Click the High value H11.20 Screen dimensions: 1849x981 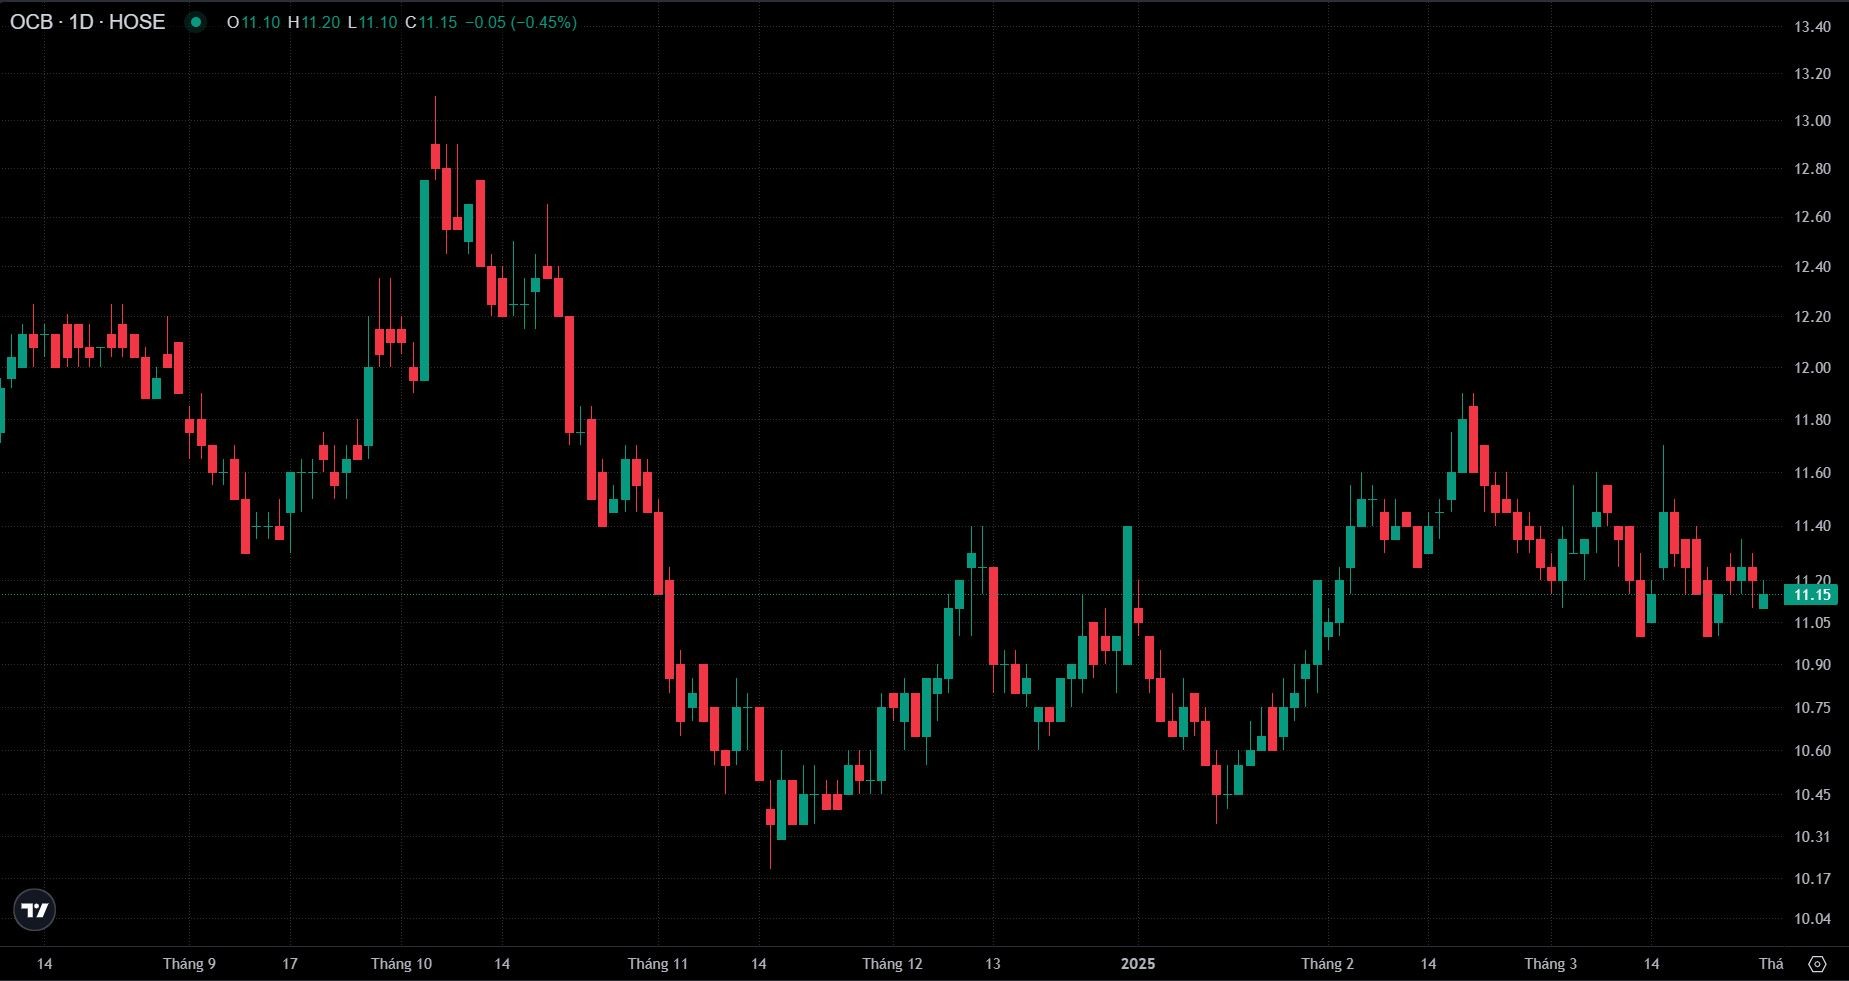[x=313, y=22]
